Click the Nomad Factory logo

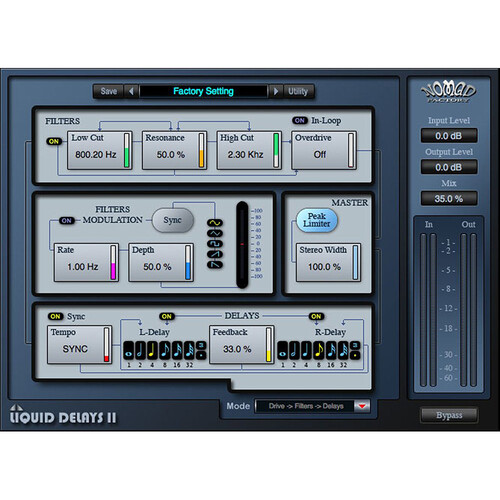pyautogui.click(x=448, y=92)
